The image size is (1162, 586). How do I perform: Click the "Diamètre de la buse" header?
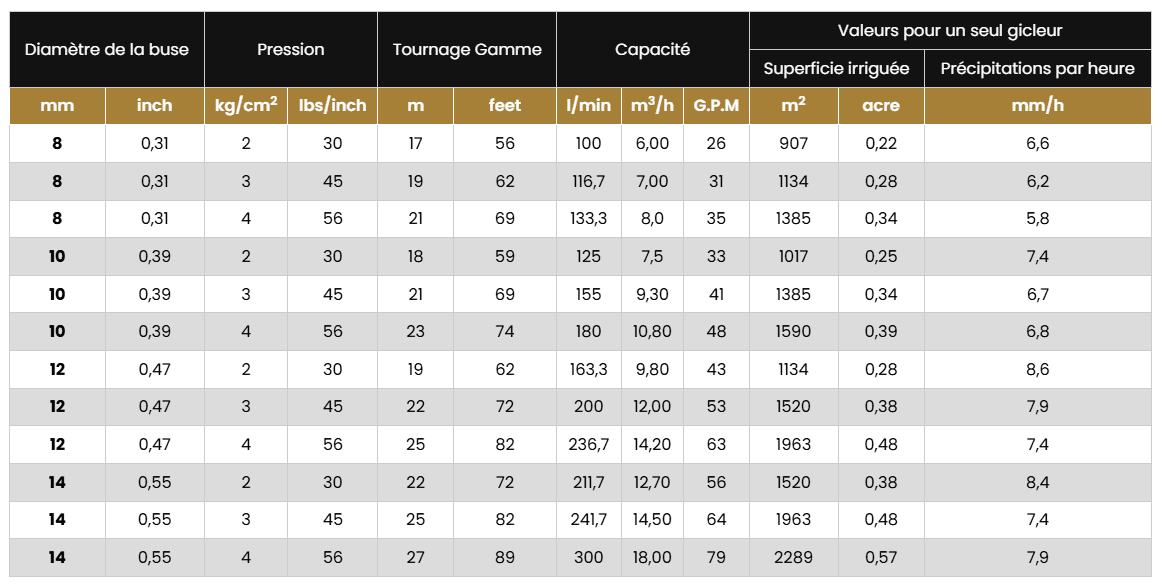(x=106, y=49)
